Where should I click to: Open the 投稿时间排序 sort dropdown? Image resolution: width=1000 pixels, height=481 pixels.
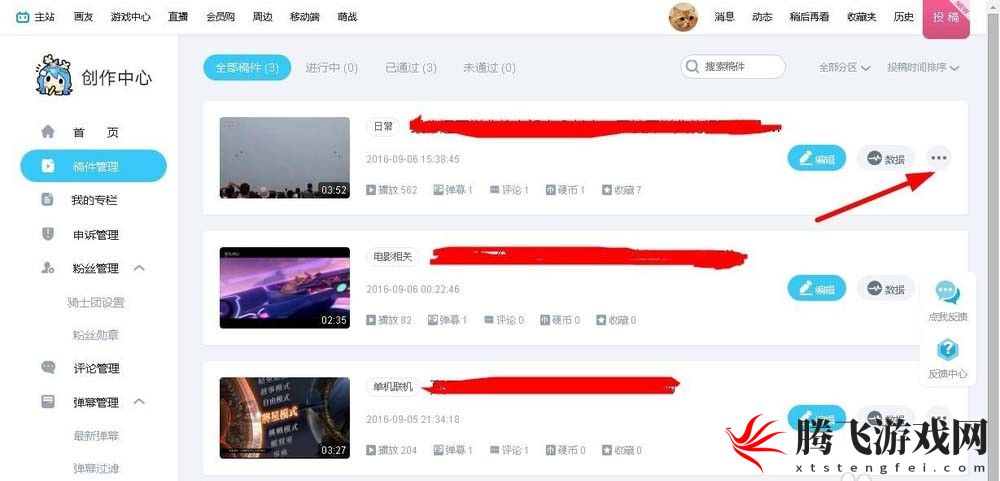click(923, 67)
